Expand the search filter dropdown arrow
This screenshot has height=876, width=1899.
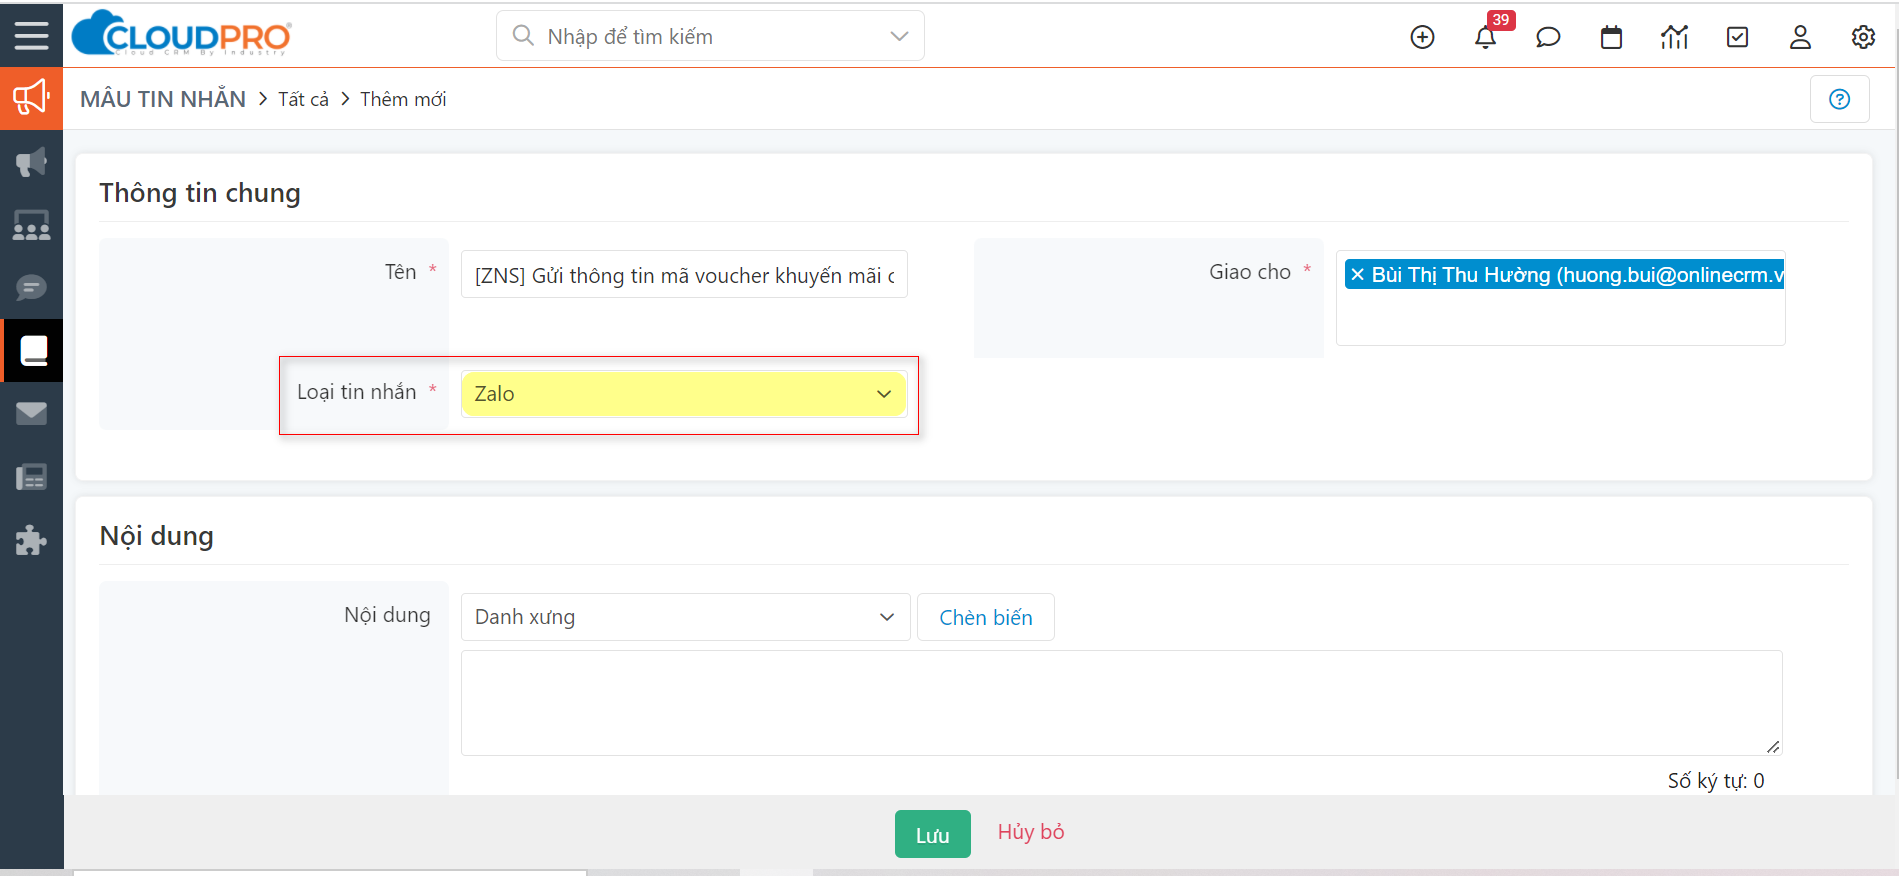coord(899,36)
